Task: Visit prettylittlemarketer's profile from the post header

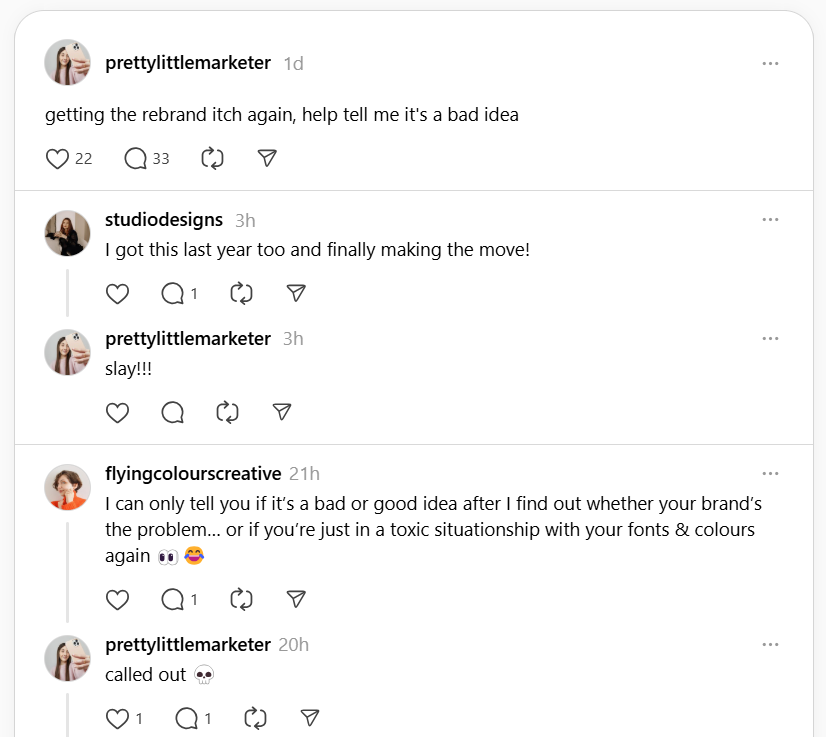Action: point(187,62)
